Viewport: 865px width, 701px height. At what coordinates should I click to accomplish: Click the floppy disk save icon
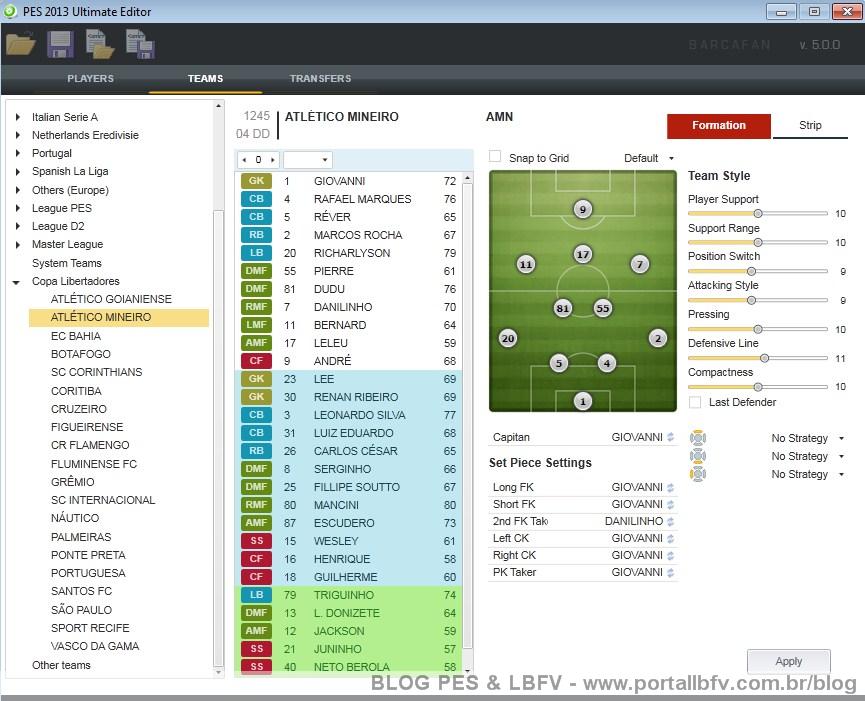click(x=60, y=44)
